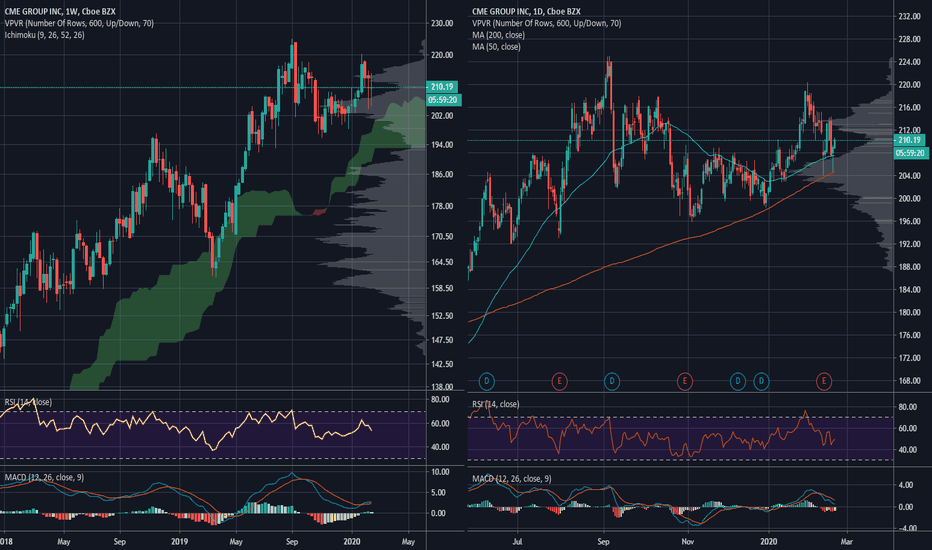Select the MA (50, close) indicator label
The height and width of the screenshot is (550, 932).
tap(496, 46)
